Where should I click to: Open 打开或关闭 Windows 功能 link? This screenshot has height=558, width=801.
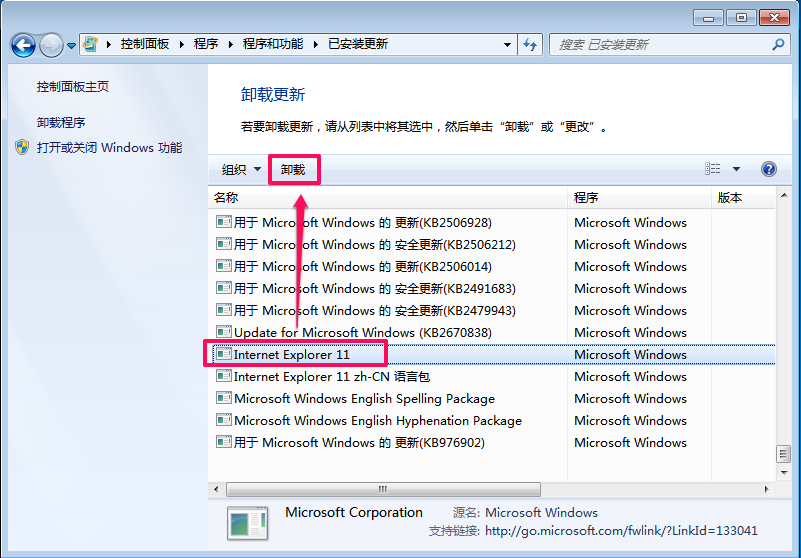[x=109, y=148]
